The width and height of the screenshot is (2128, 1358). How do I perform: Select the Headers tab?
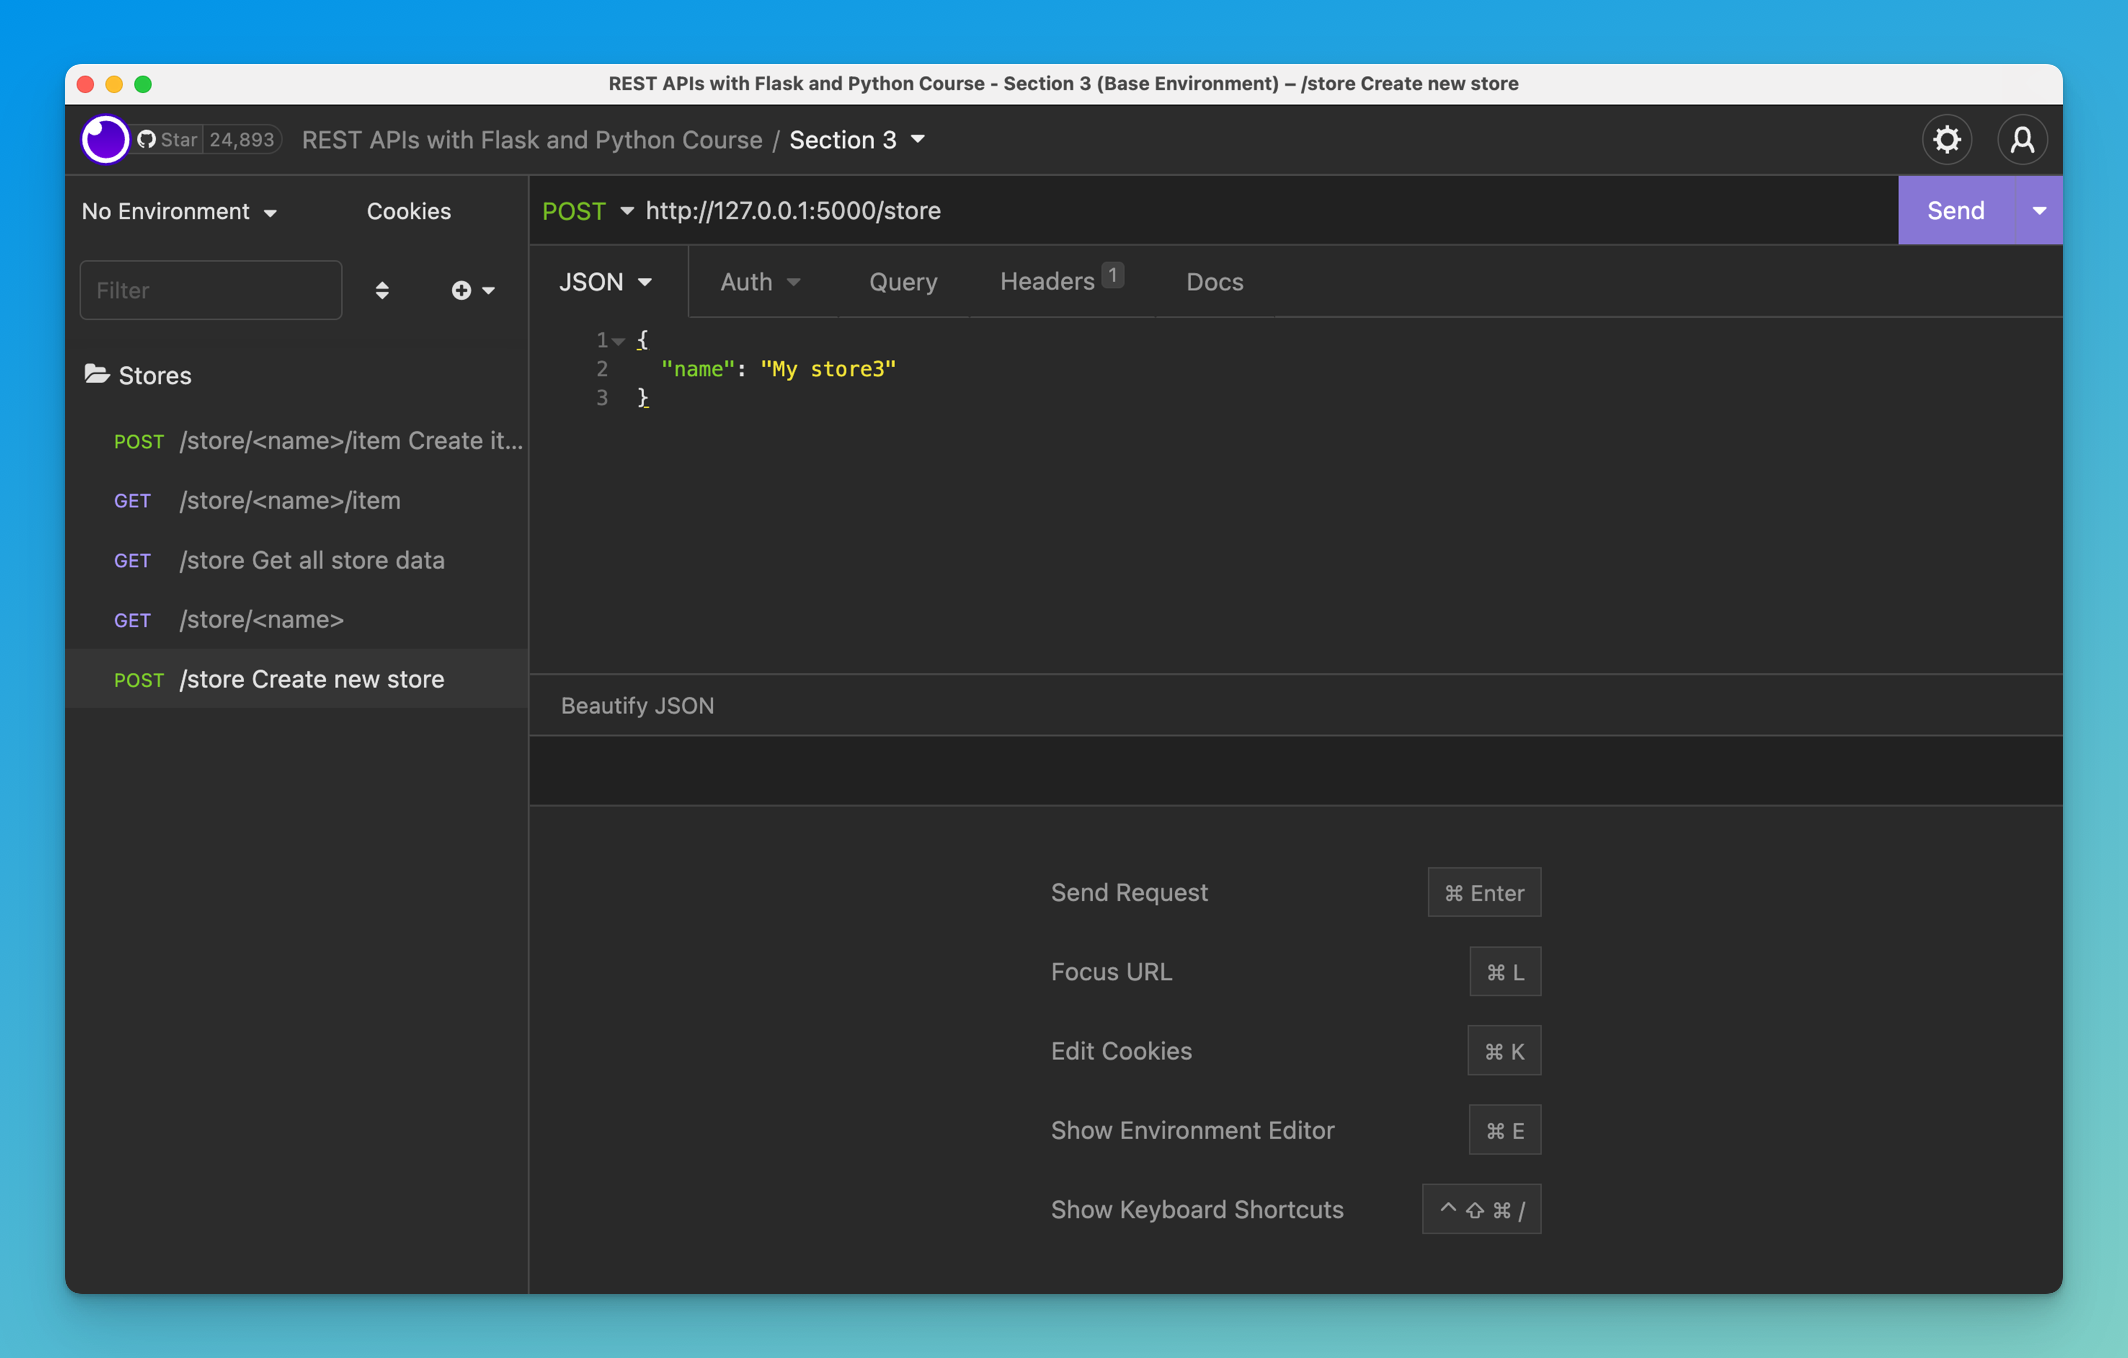click(x=1061, y=281)
